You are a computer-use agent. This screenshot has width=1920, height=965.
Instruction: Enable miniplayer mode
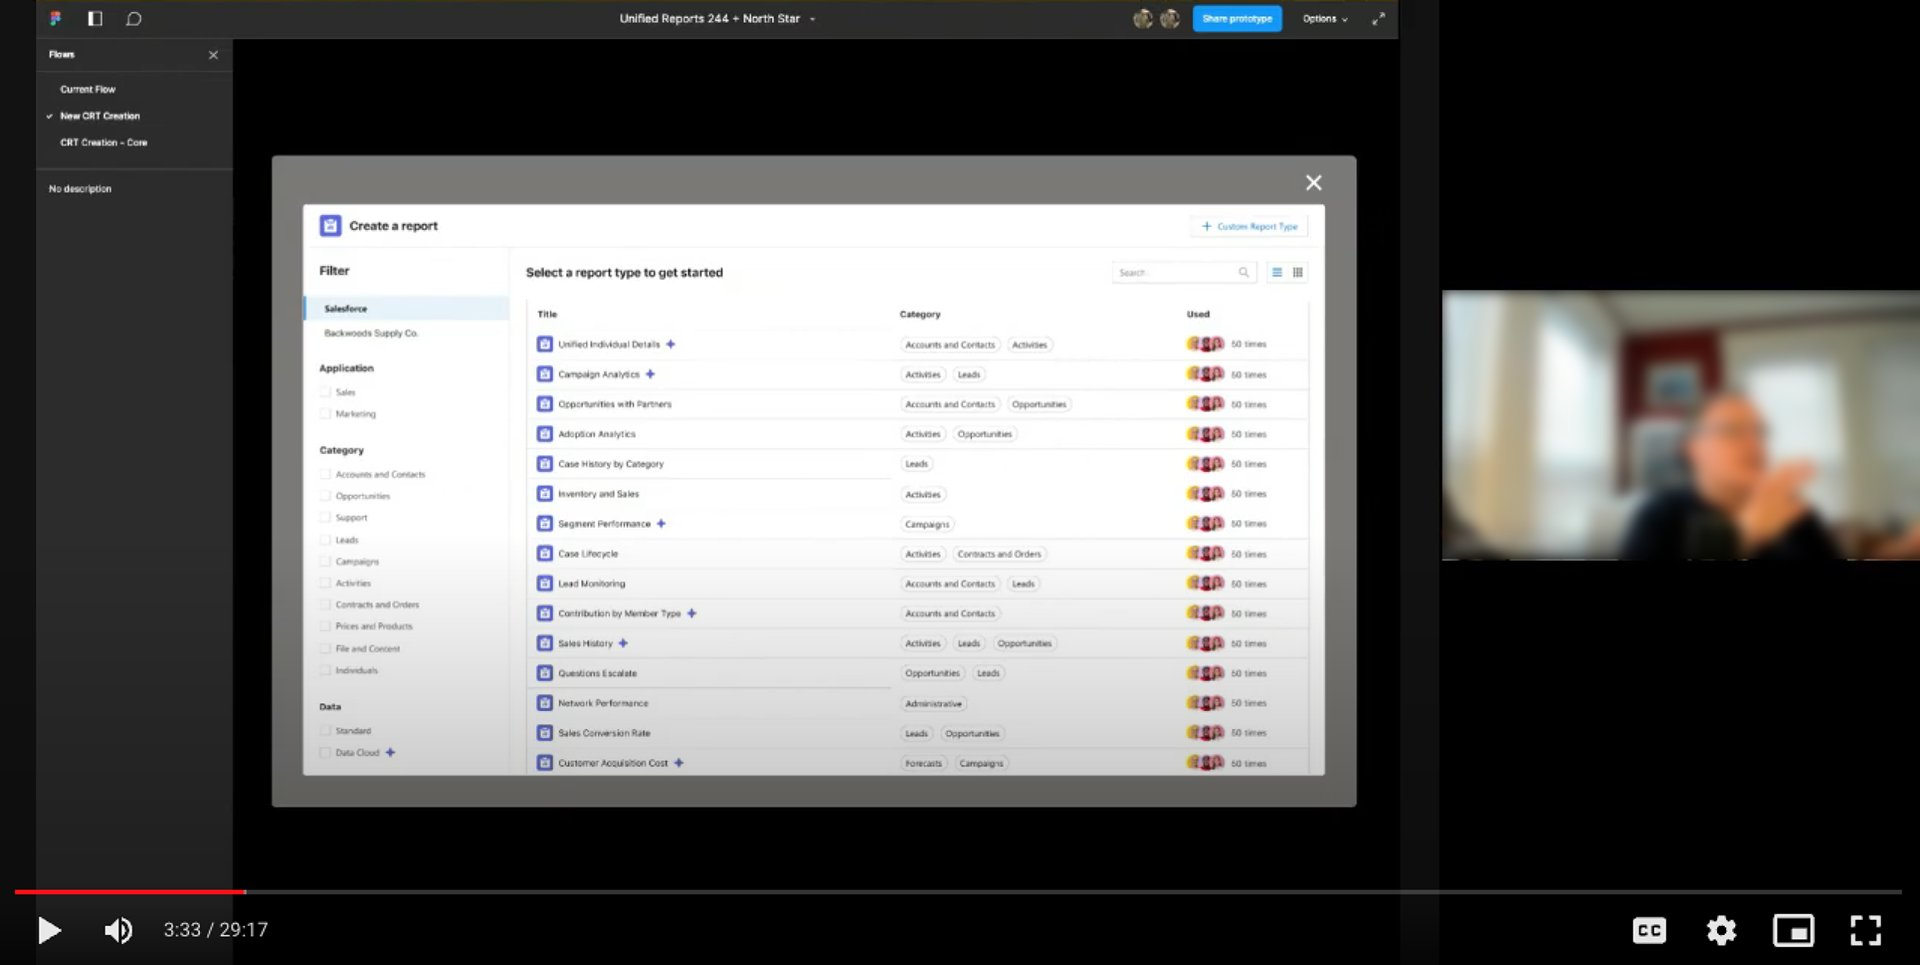point(1793,930)
